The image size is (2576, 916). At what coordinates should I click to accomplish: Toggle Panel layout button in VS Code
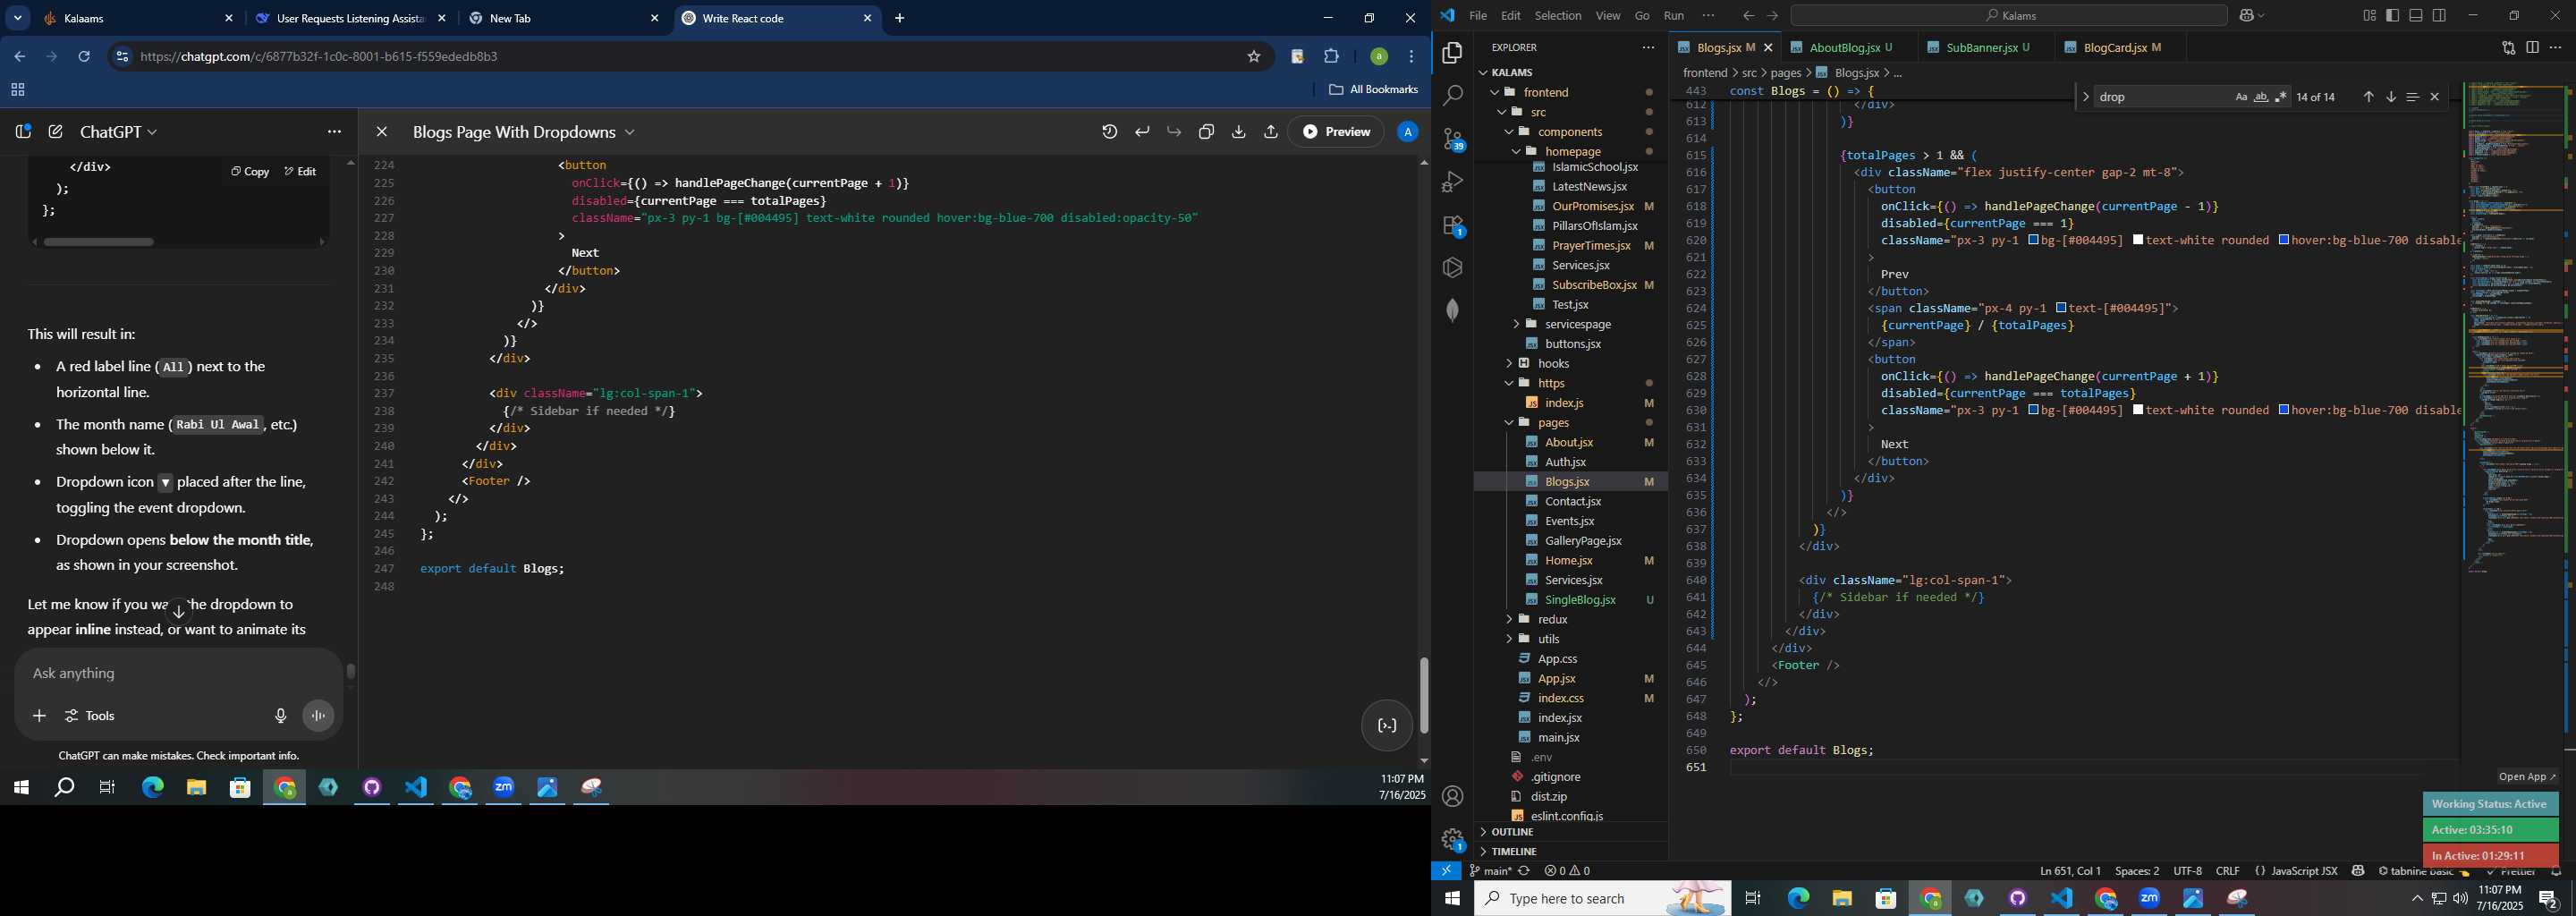(2416, 16)
